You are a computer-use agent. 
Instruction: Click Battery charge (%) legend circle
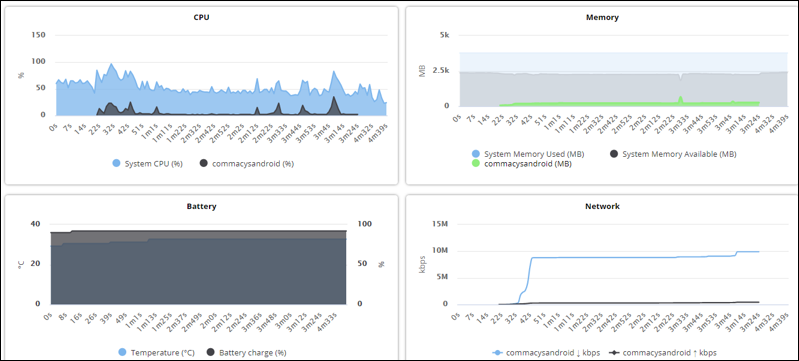pos(211,352)
